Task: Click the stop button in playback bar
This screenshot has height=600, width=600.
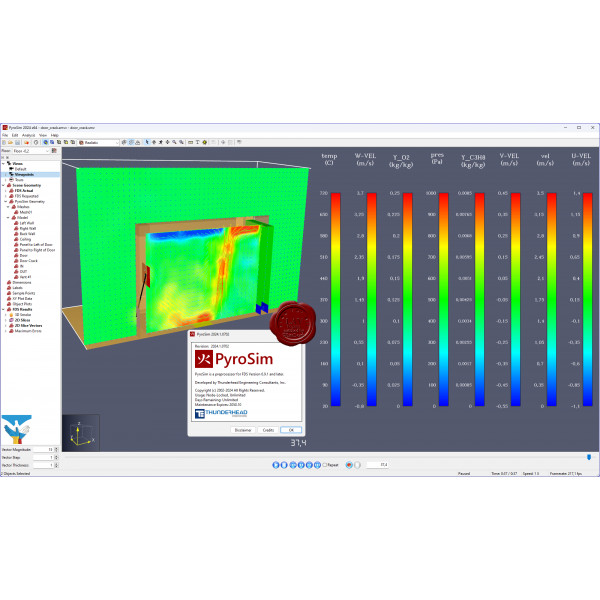Action: point(284,465)
